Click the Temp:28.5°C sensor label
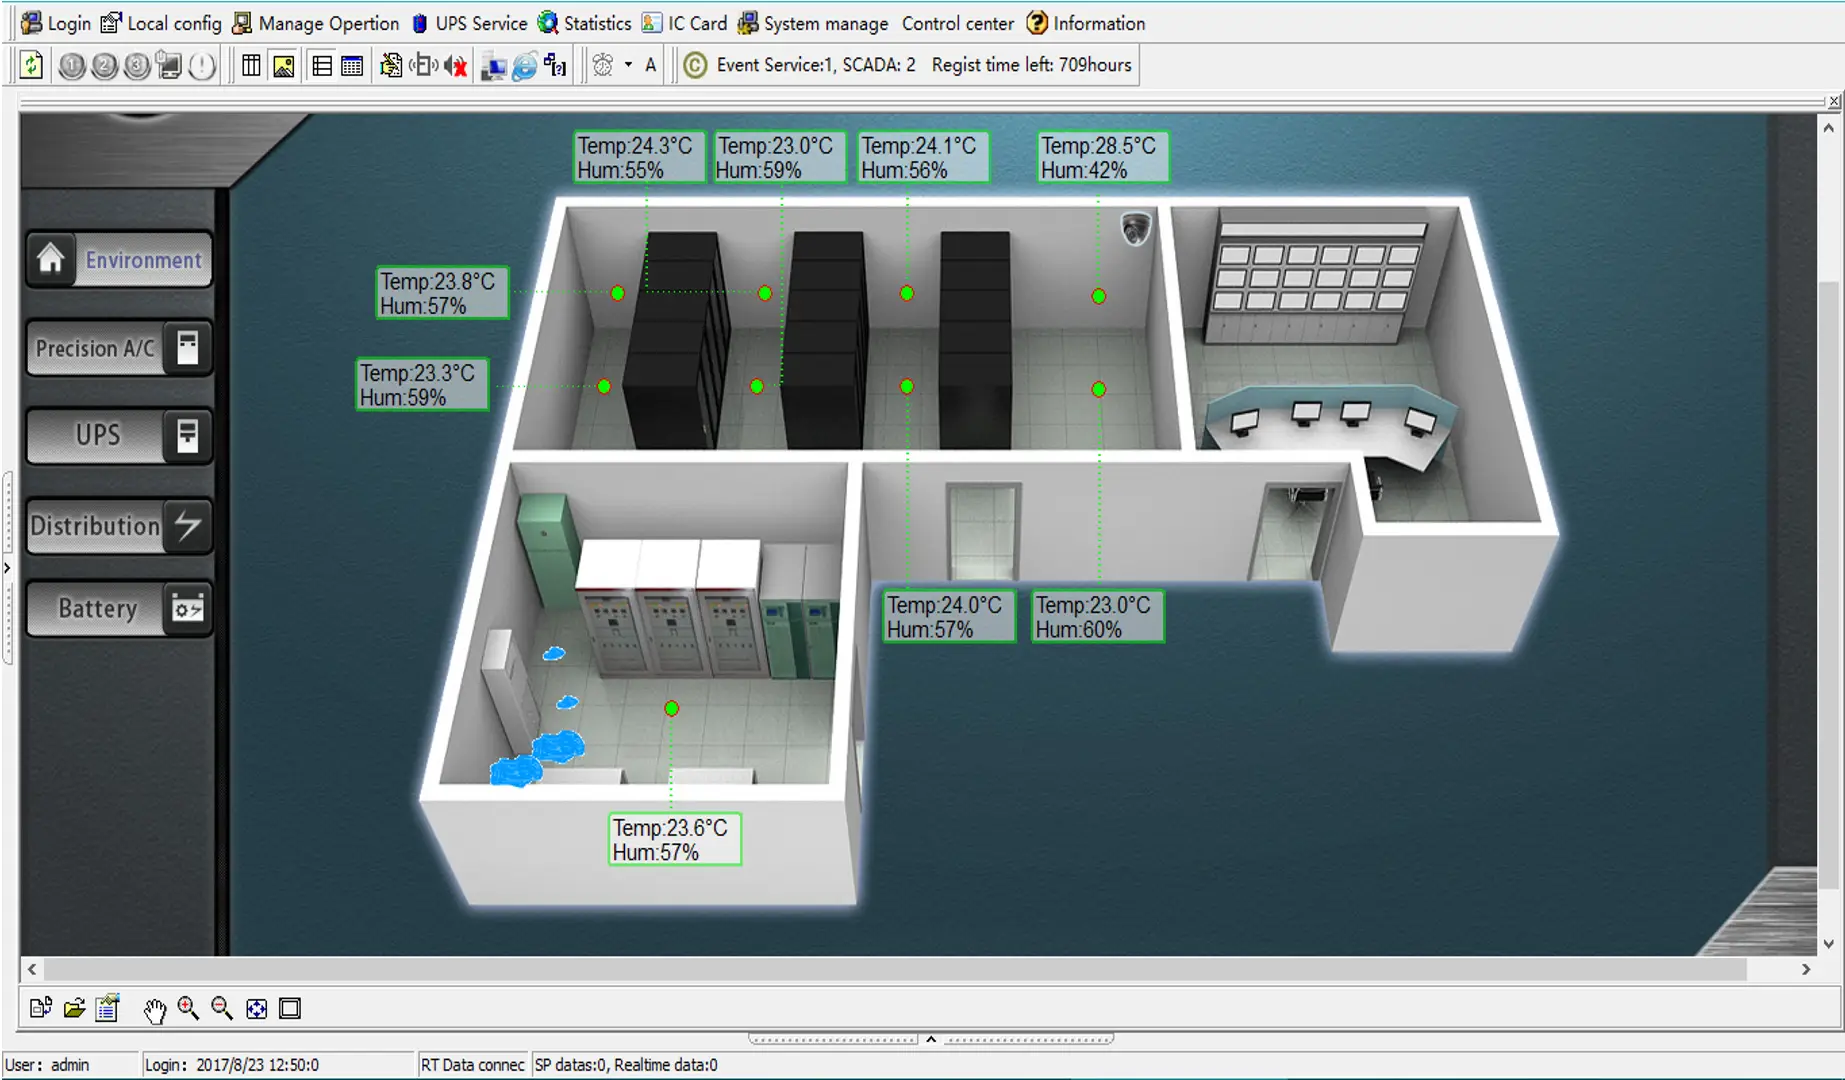The image size is (1845, 1080). point(1103,158)
